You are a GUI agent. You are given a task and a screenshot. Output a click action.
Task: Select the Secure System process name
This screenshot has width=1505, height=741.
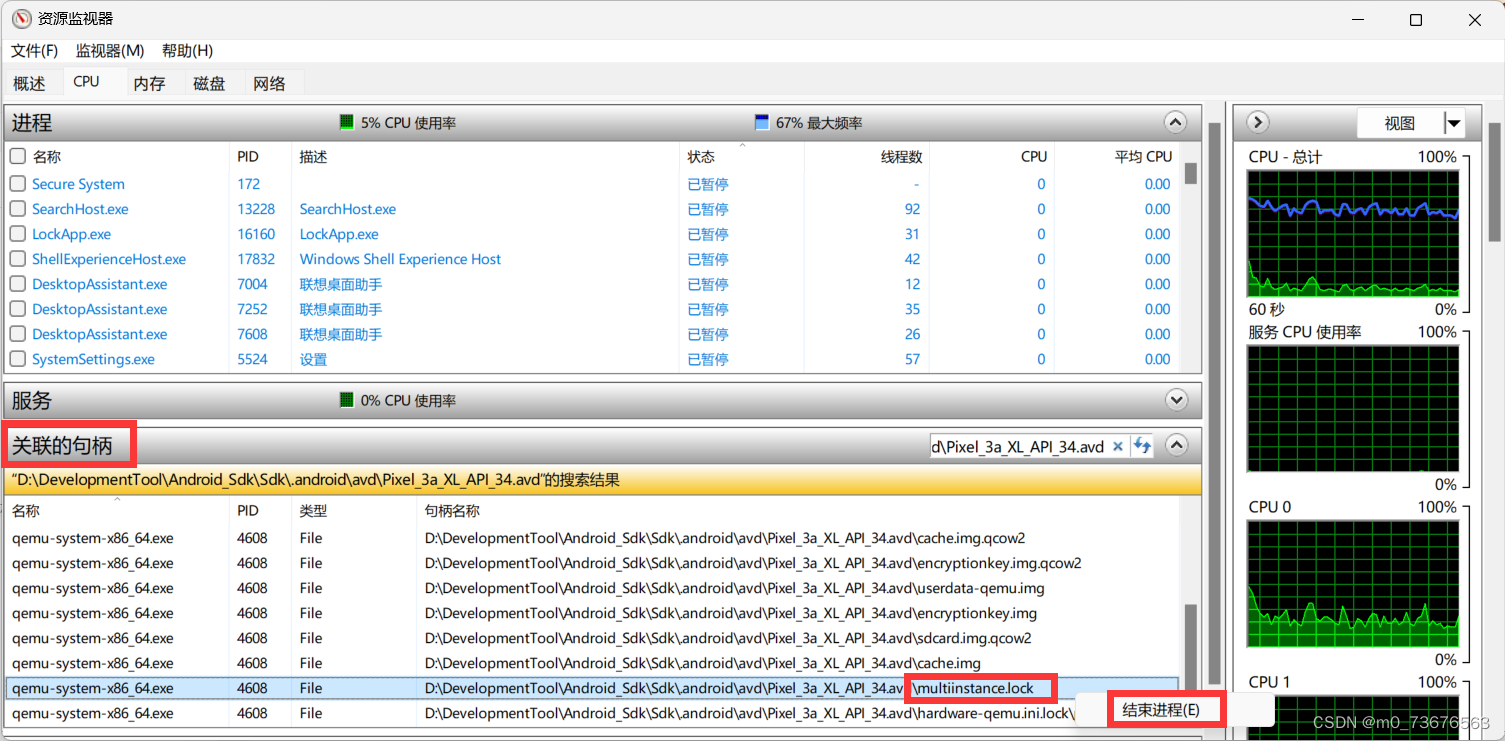point(78,184)
